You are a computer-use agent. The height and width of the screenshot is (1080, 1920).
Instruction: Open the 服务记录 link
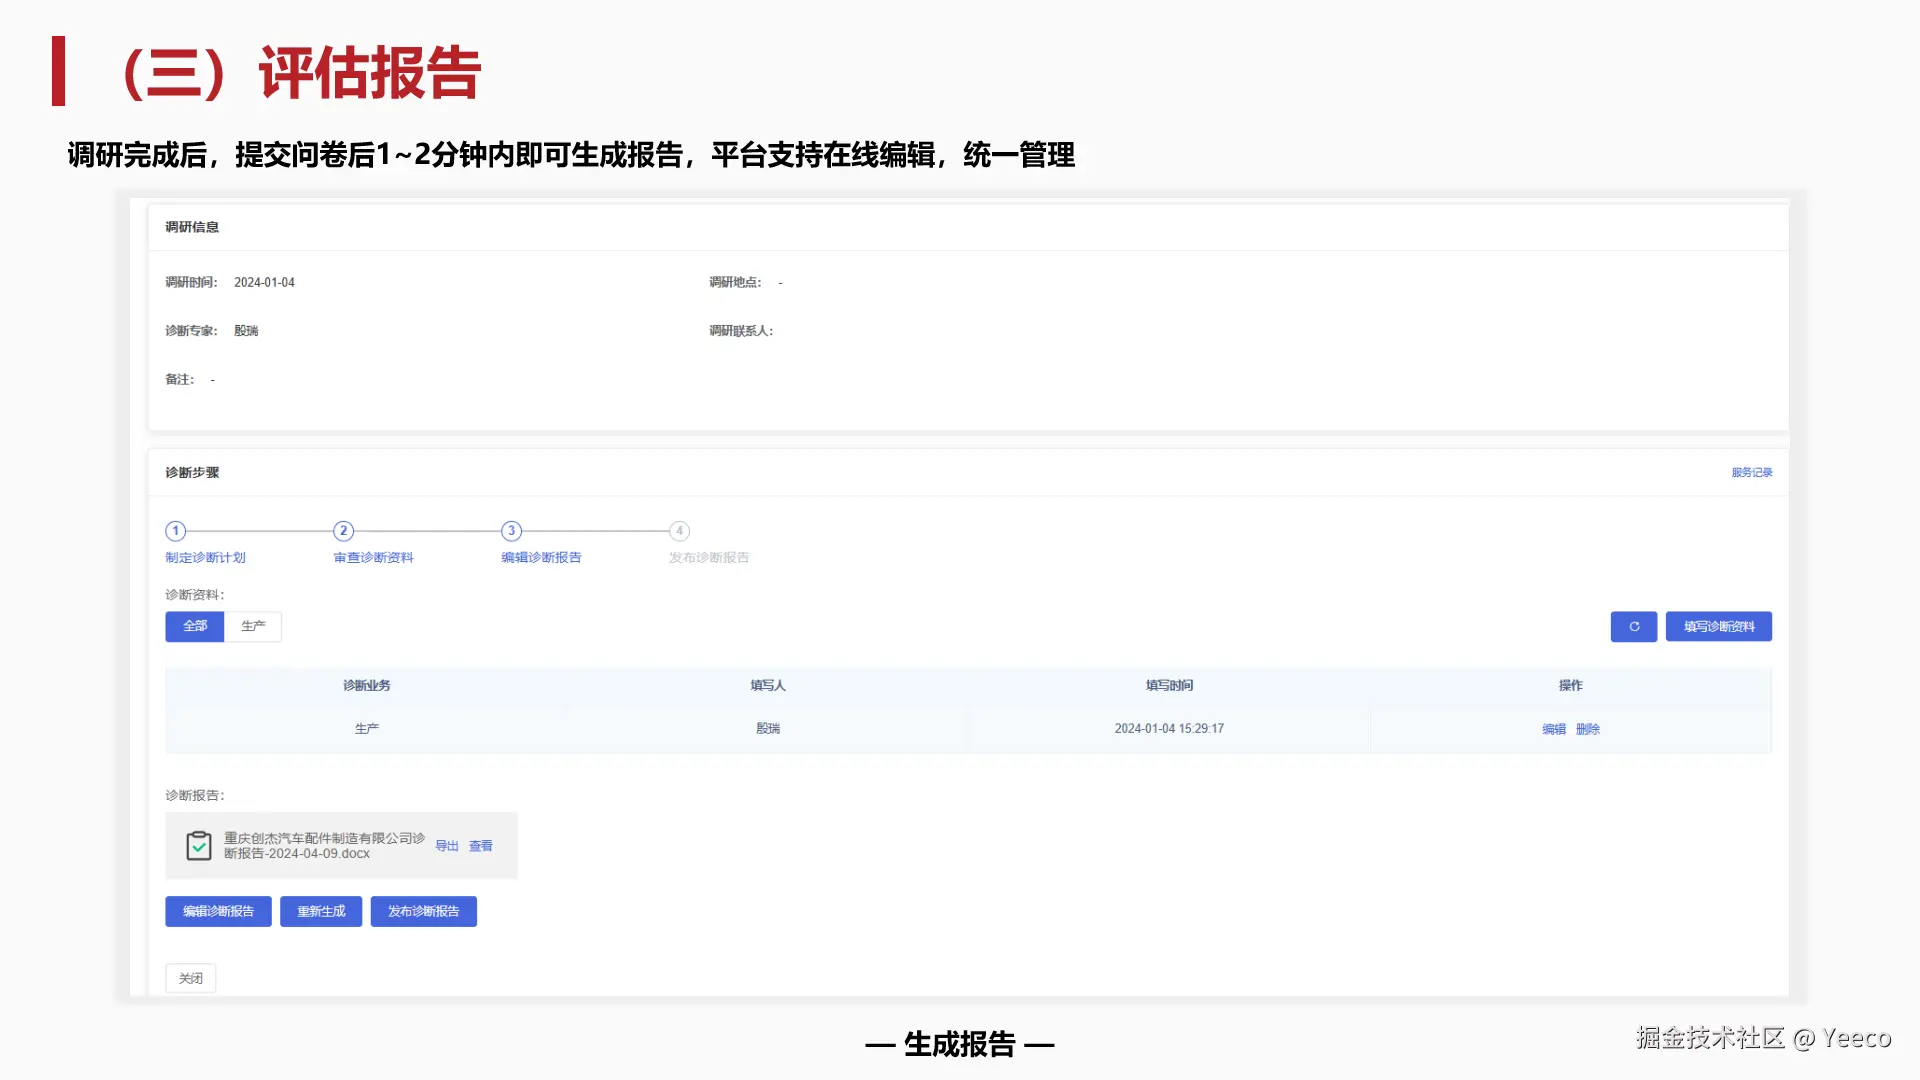click(1751, 473)
